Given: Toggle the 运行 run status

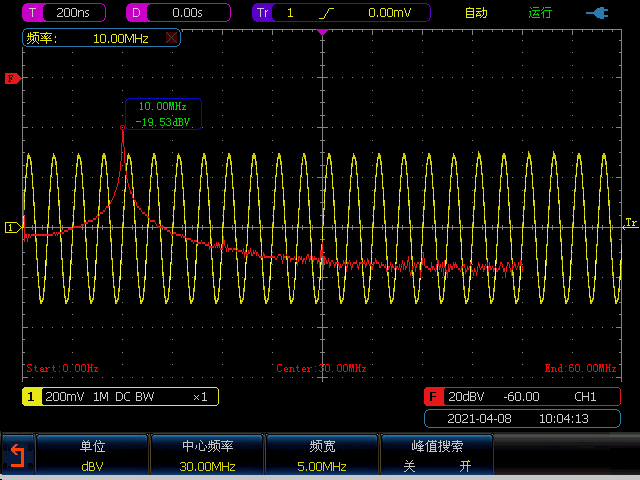Looking at the screenshot, I should (540, 14).
